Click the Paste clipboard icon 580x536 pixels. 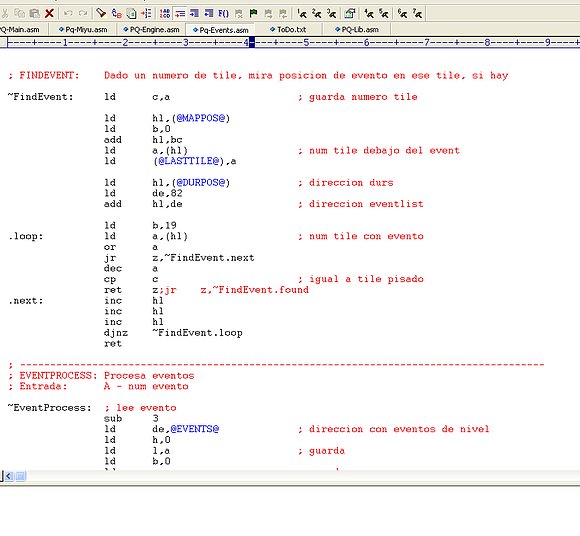point(34,14)
